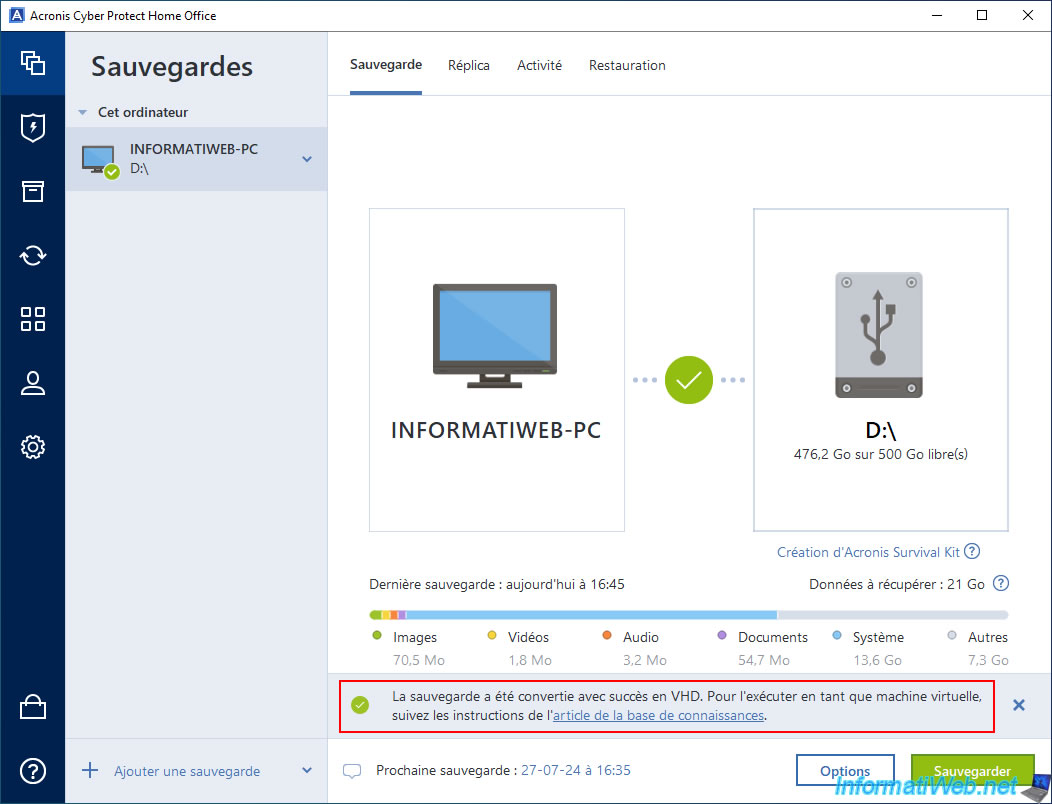The height and width of the screenshot is (804, 1052).
Task: Switch to the Réplica tab
Action: (469, 65)
